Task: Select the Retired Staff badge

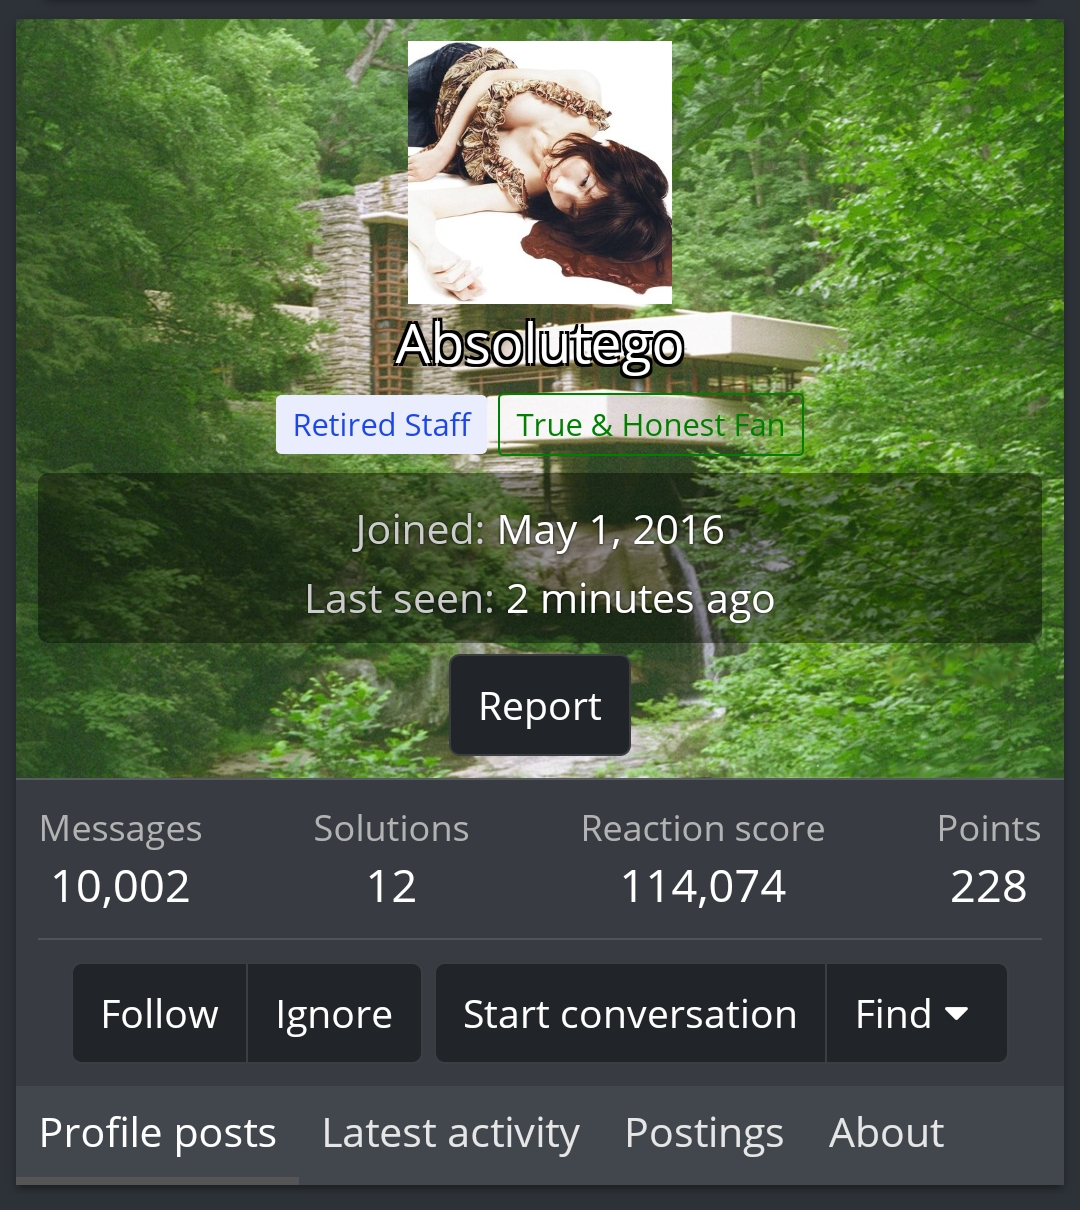Action: (382, 425)
